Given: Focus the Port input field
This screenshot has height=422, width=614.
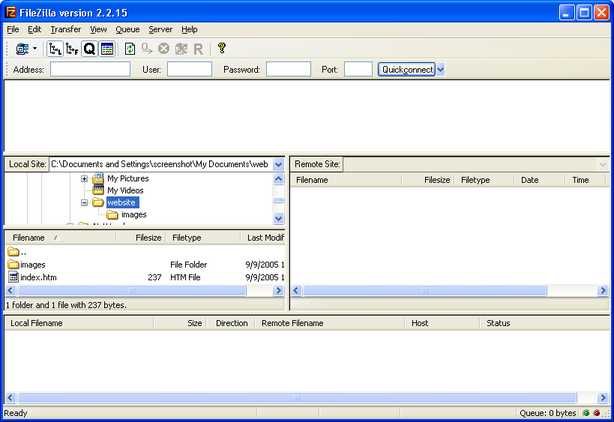Looking at the screenshot, I should [358, 69].
